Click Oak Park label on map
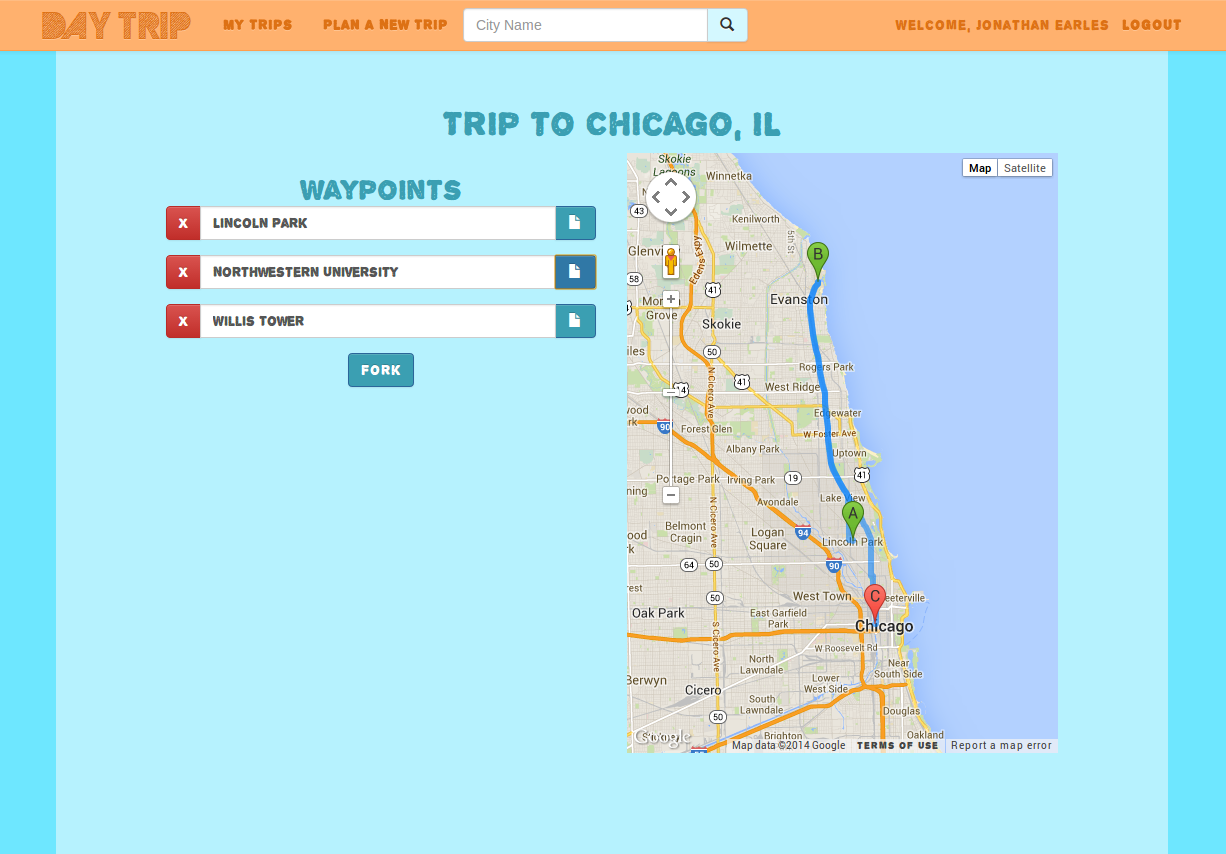The width and height of the screenshot is (1226, 854). (658, 613)
